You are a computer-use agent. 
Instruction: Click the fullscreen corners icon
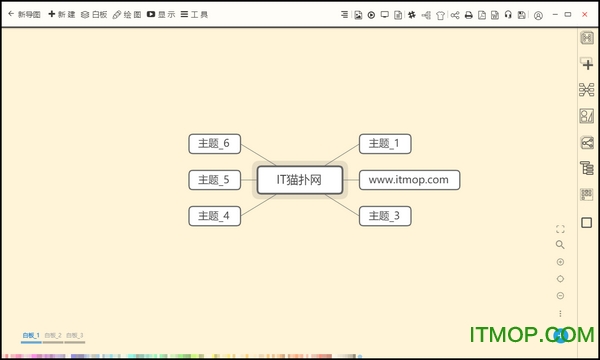pyautogui.click(x=560, y=229)
